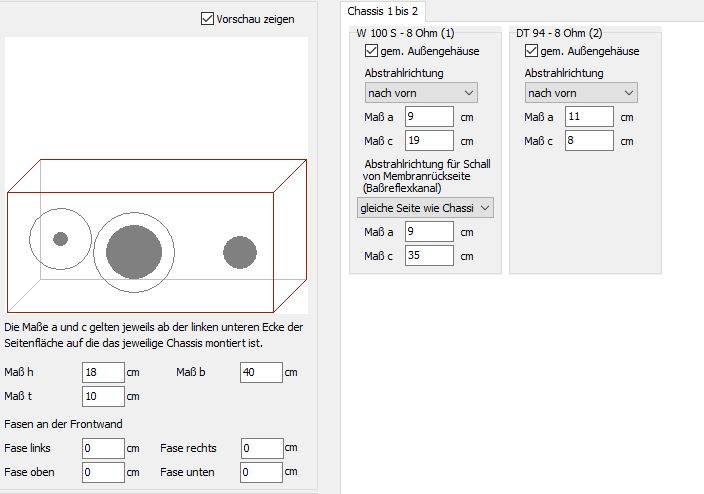Screen dimensions: 704x494
Task: Click the Fase links input field
Action: click(103, 448)
